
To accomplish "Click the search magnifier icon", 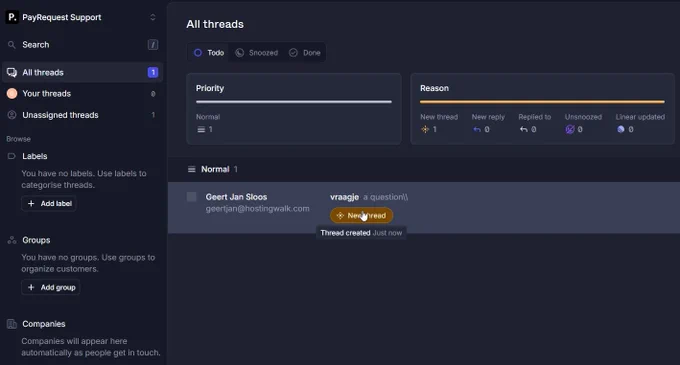I will (12, 45).
